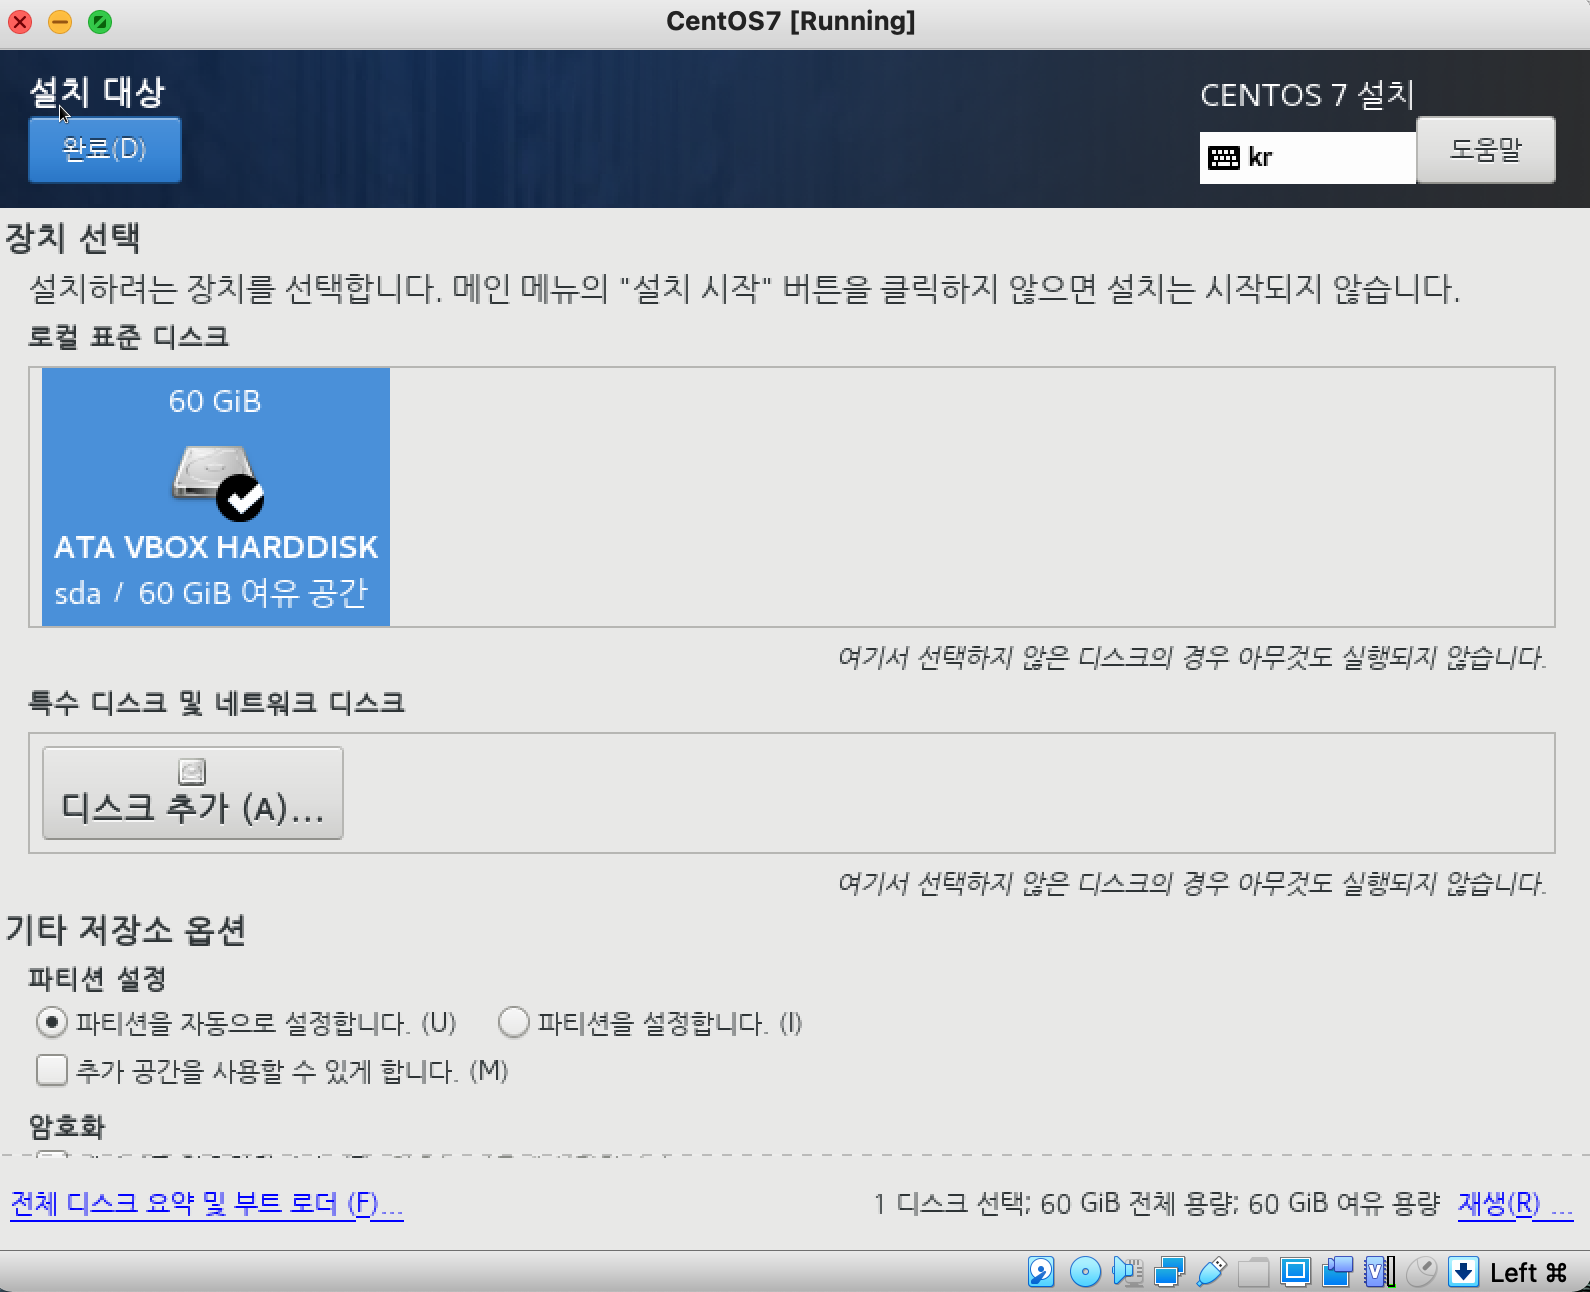Screen dimensions: 1590x1292
Task: Click the shared folders icon in status bar
Action: coord(1253,1272)
